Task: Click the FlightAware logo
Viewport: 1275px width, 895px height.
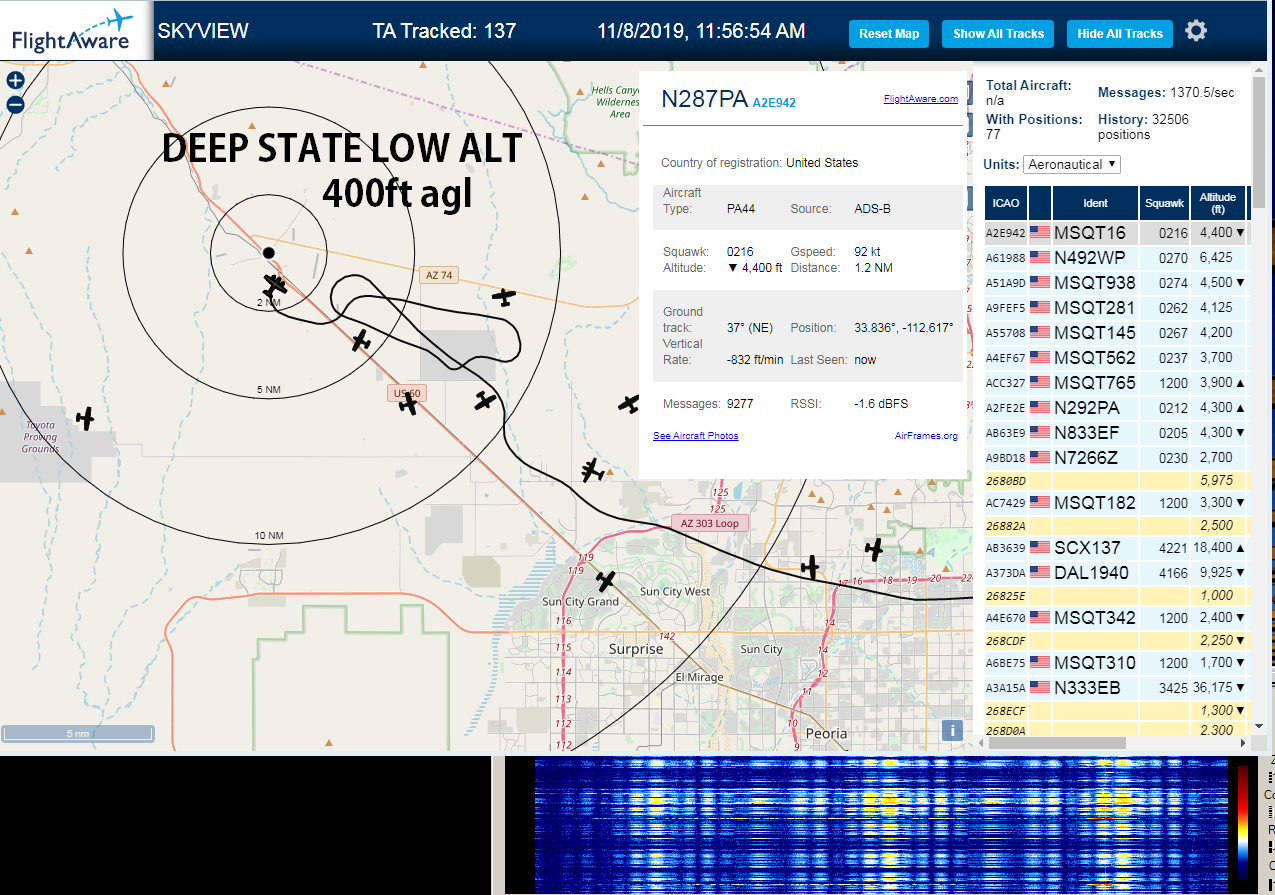Action: (76, 31)
